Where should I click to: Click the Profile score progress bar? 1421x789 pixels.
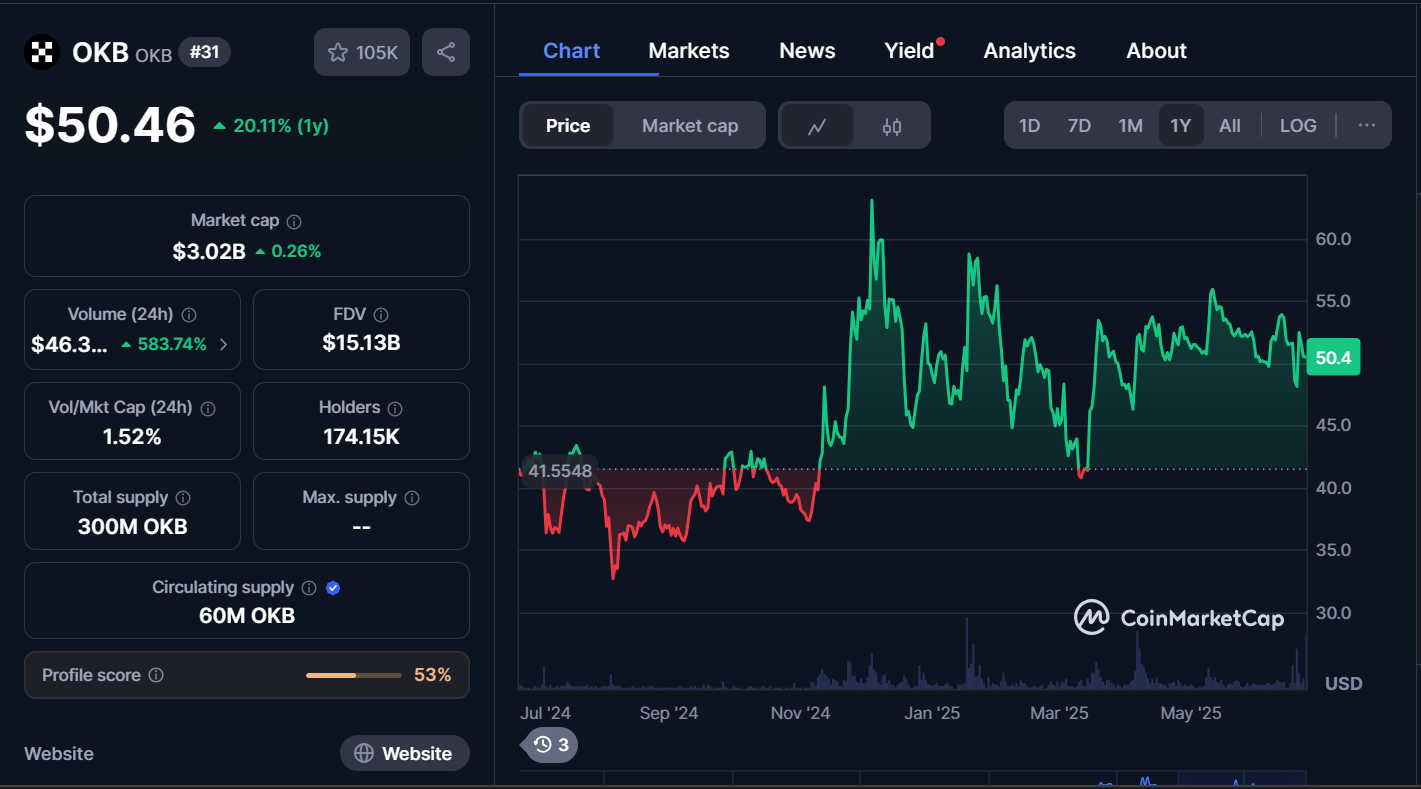354,676
